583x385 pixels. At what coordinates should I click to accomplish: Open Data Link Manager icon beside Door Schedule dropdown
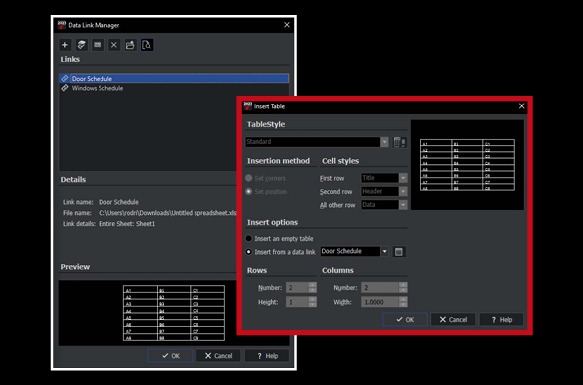click(399, 252)
